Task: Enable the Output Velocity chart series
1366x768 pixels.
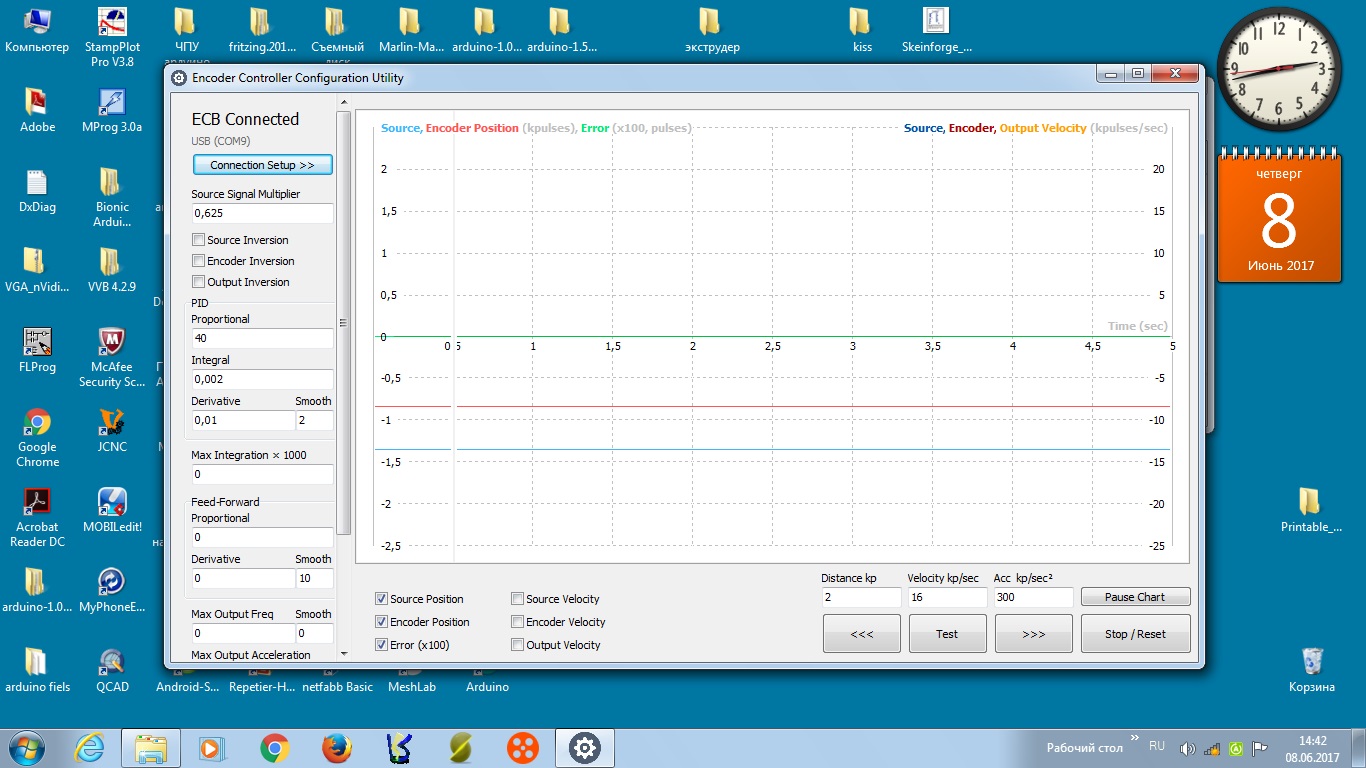Action: pyautogui.click(x=517, y=645)
